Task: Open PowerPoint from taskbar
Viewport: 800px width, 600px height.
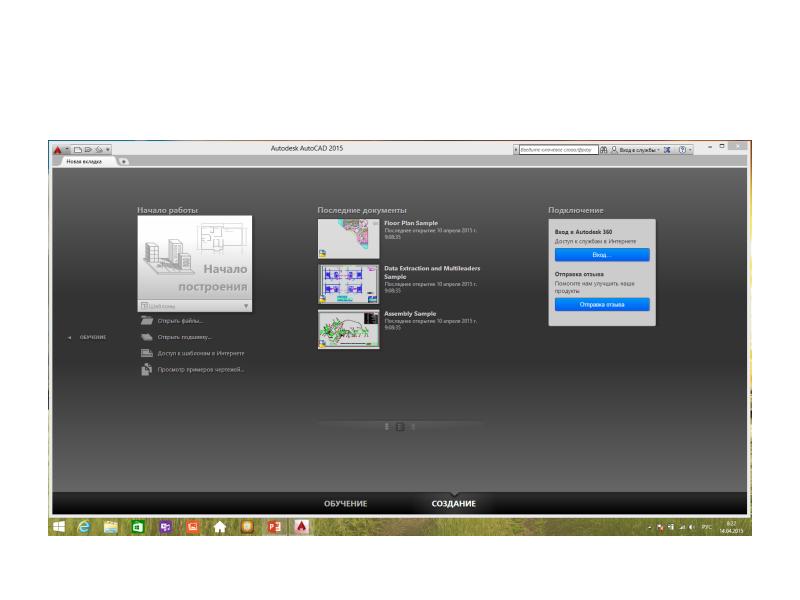Action: pyautogui.click(x=274, y=527)
